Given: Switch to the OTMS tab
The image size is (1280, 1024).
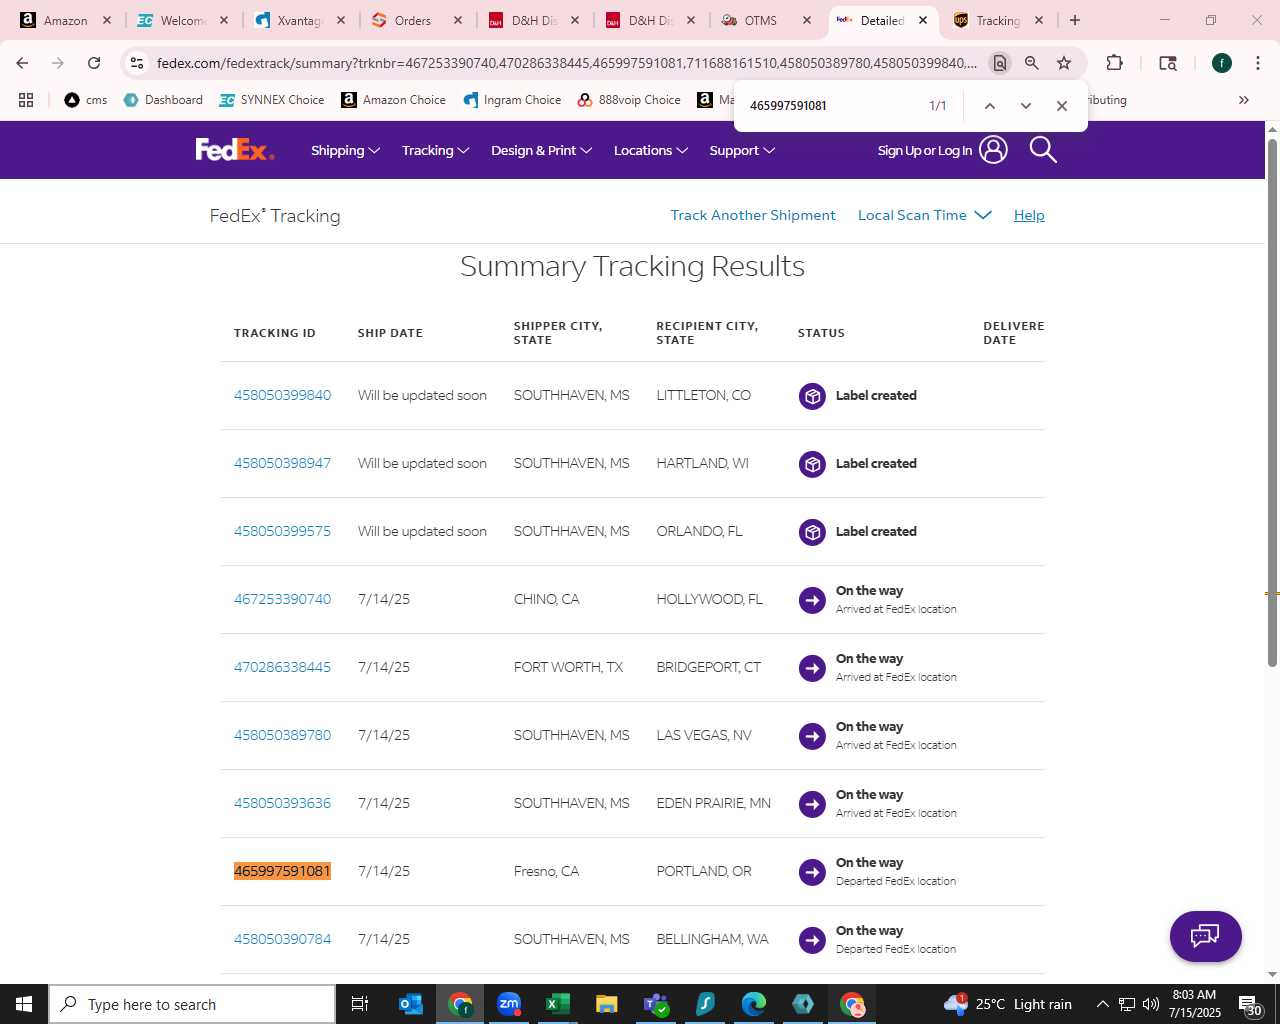Looking at the screenshot, I should 767,20.
